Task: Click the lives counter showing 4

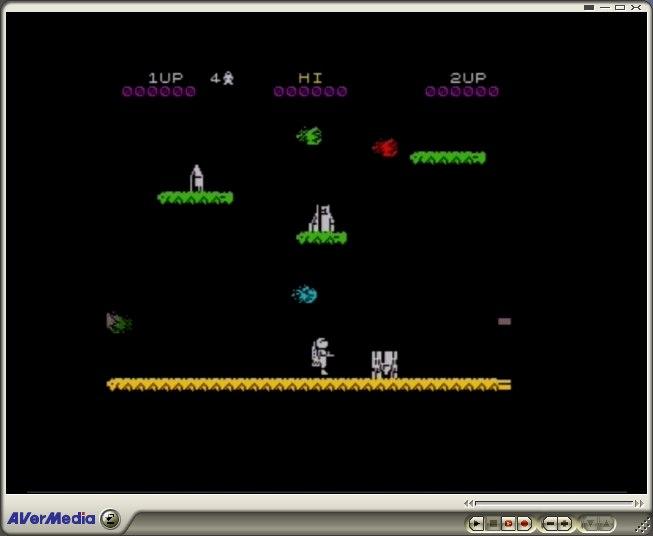Action: 222,78
